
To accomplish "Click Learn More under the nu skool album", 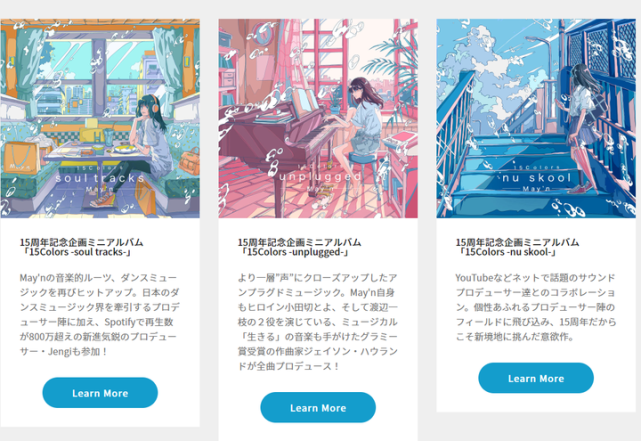I will [536, 378].
